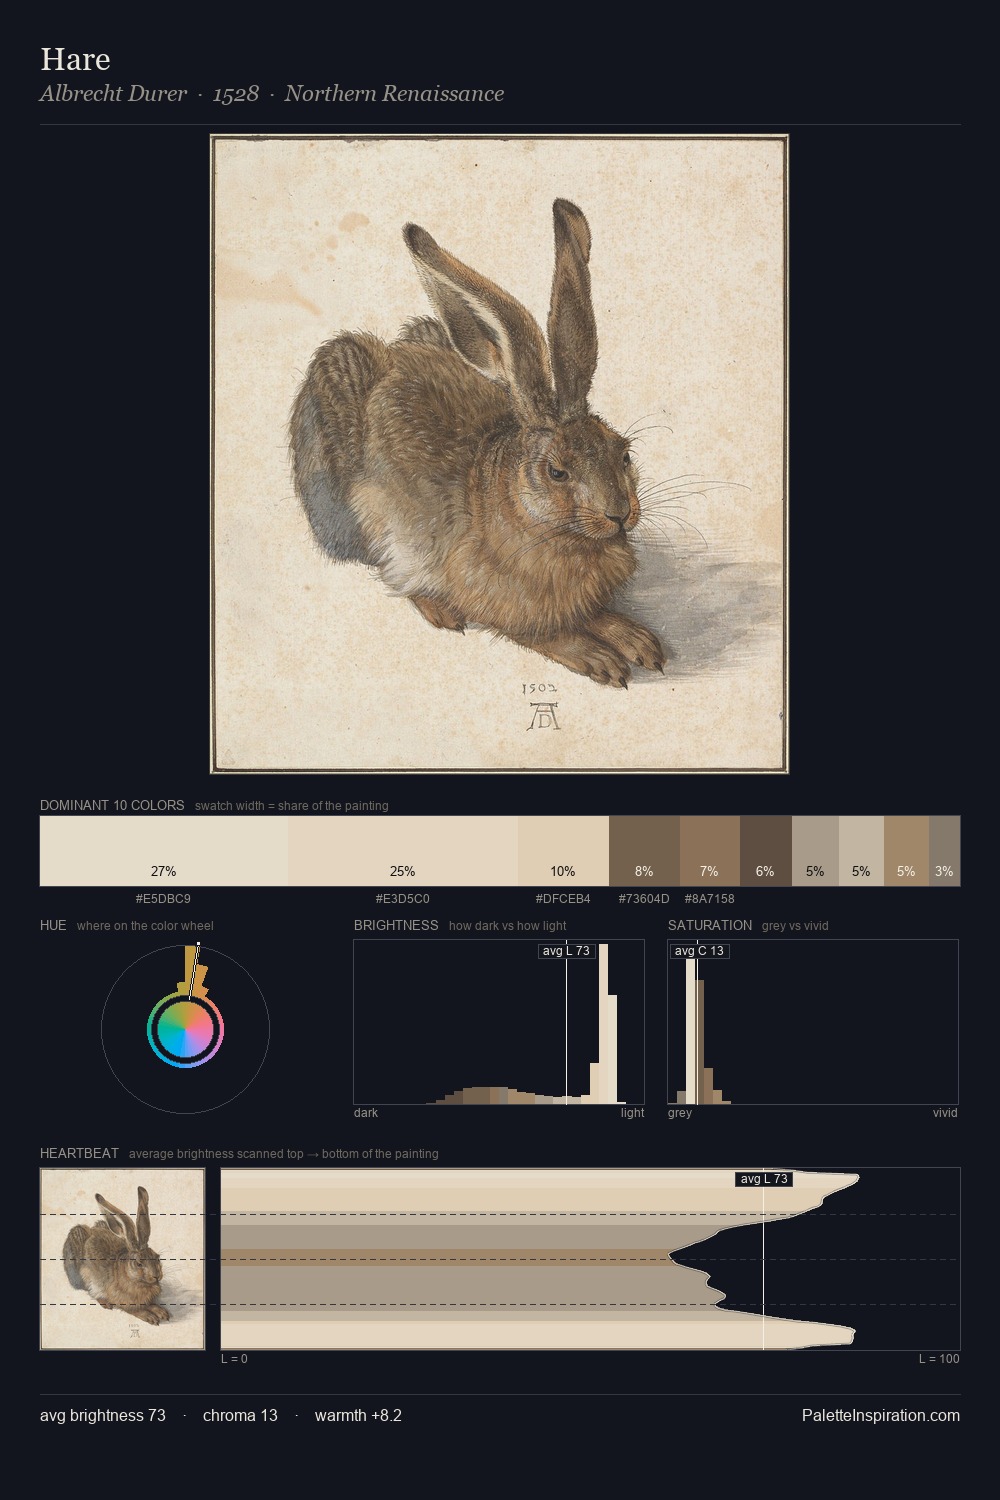
Task: Click the saturation histogram chart
Action: (813, 1022)
